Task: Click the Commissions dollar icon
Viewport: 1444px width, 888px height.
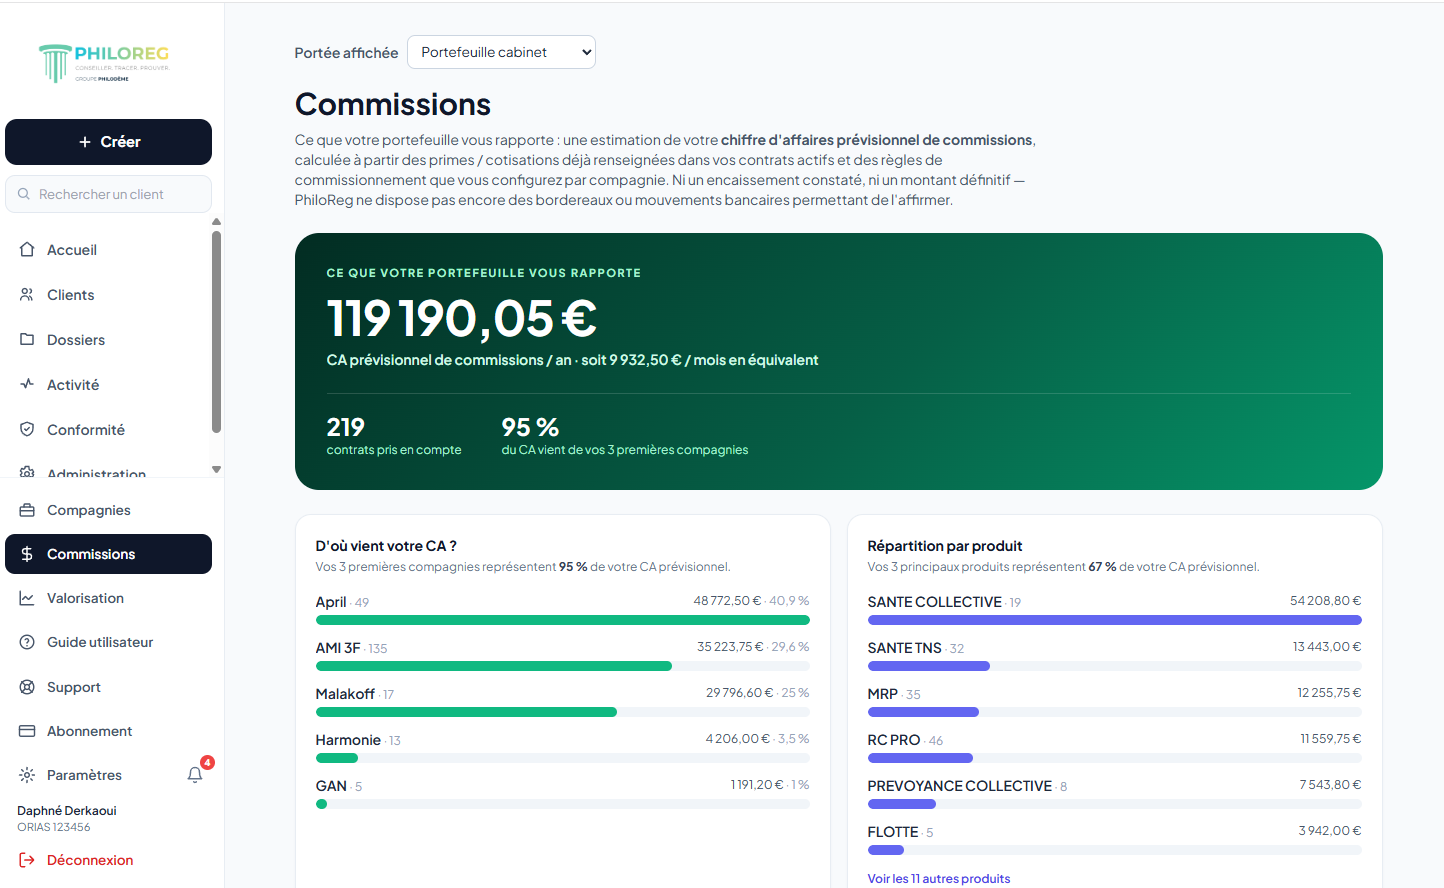Action: click(27, 554)
